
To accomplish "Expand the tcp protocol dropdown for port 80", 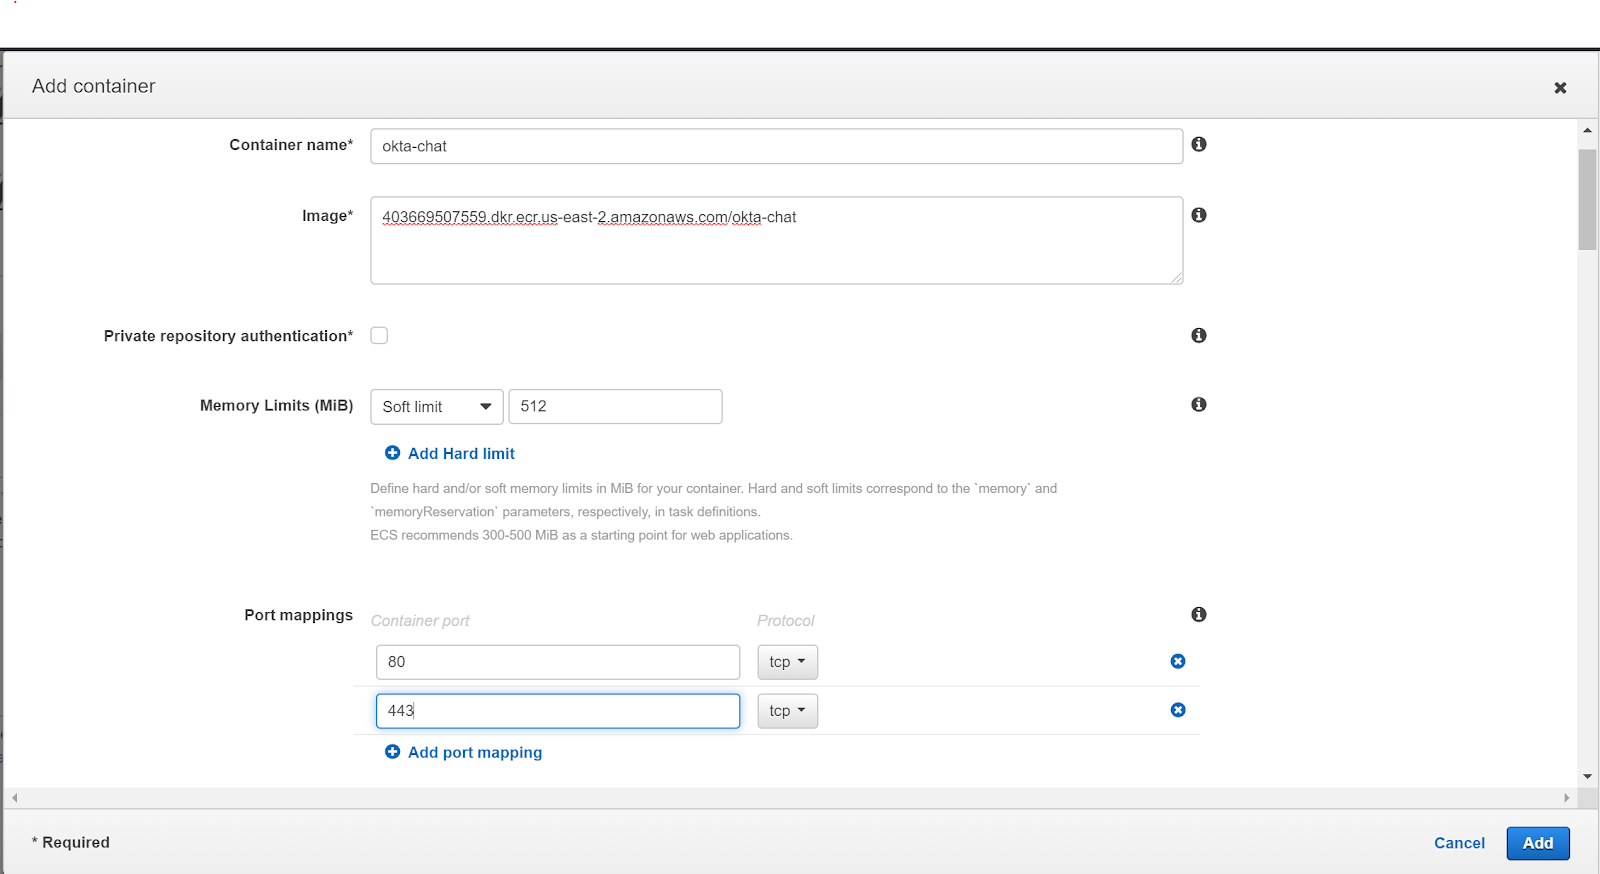I will pos(787,662).
